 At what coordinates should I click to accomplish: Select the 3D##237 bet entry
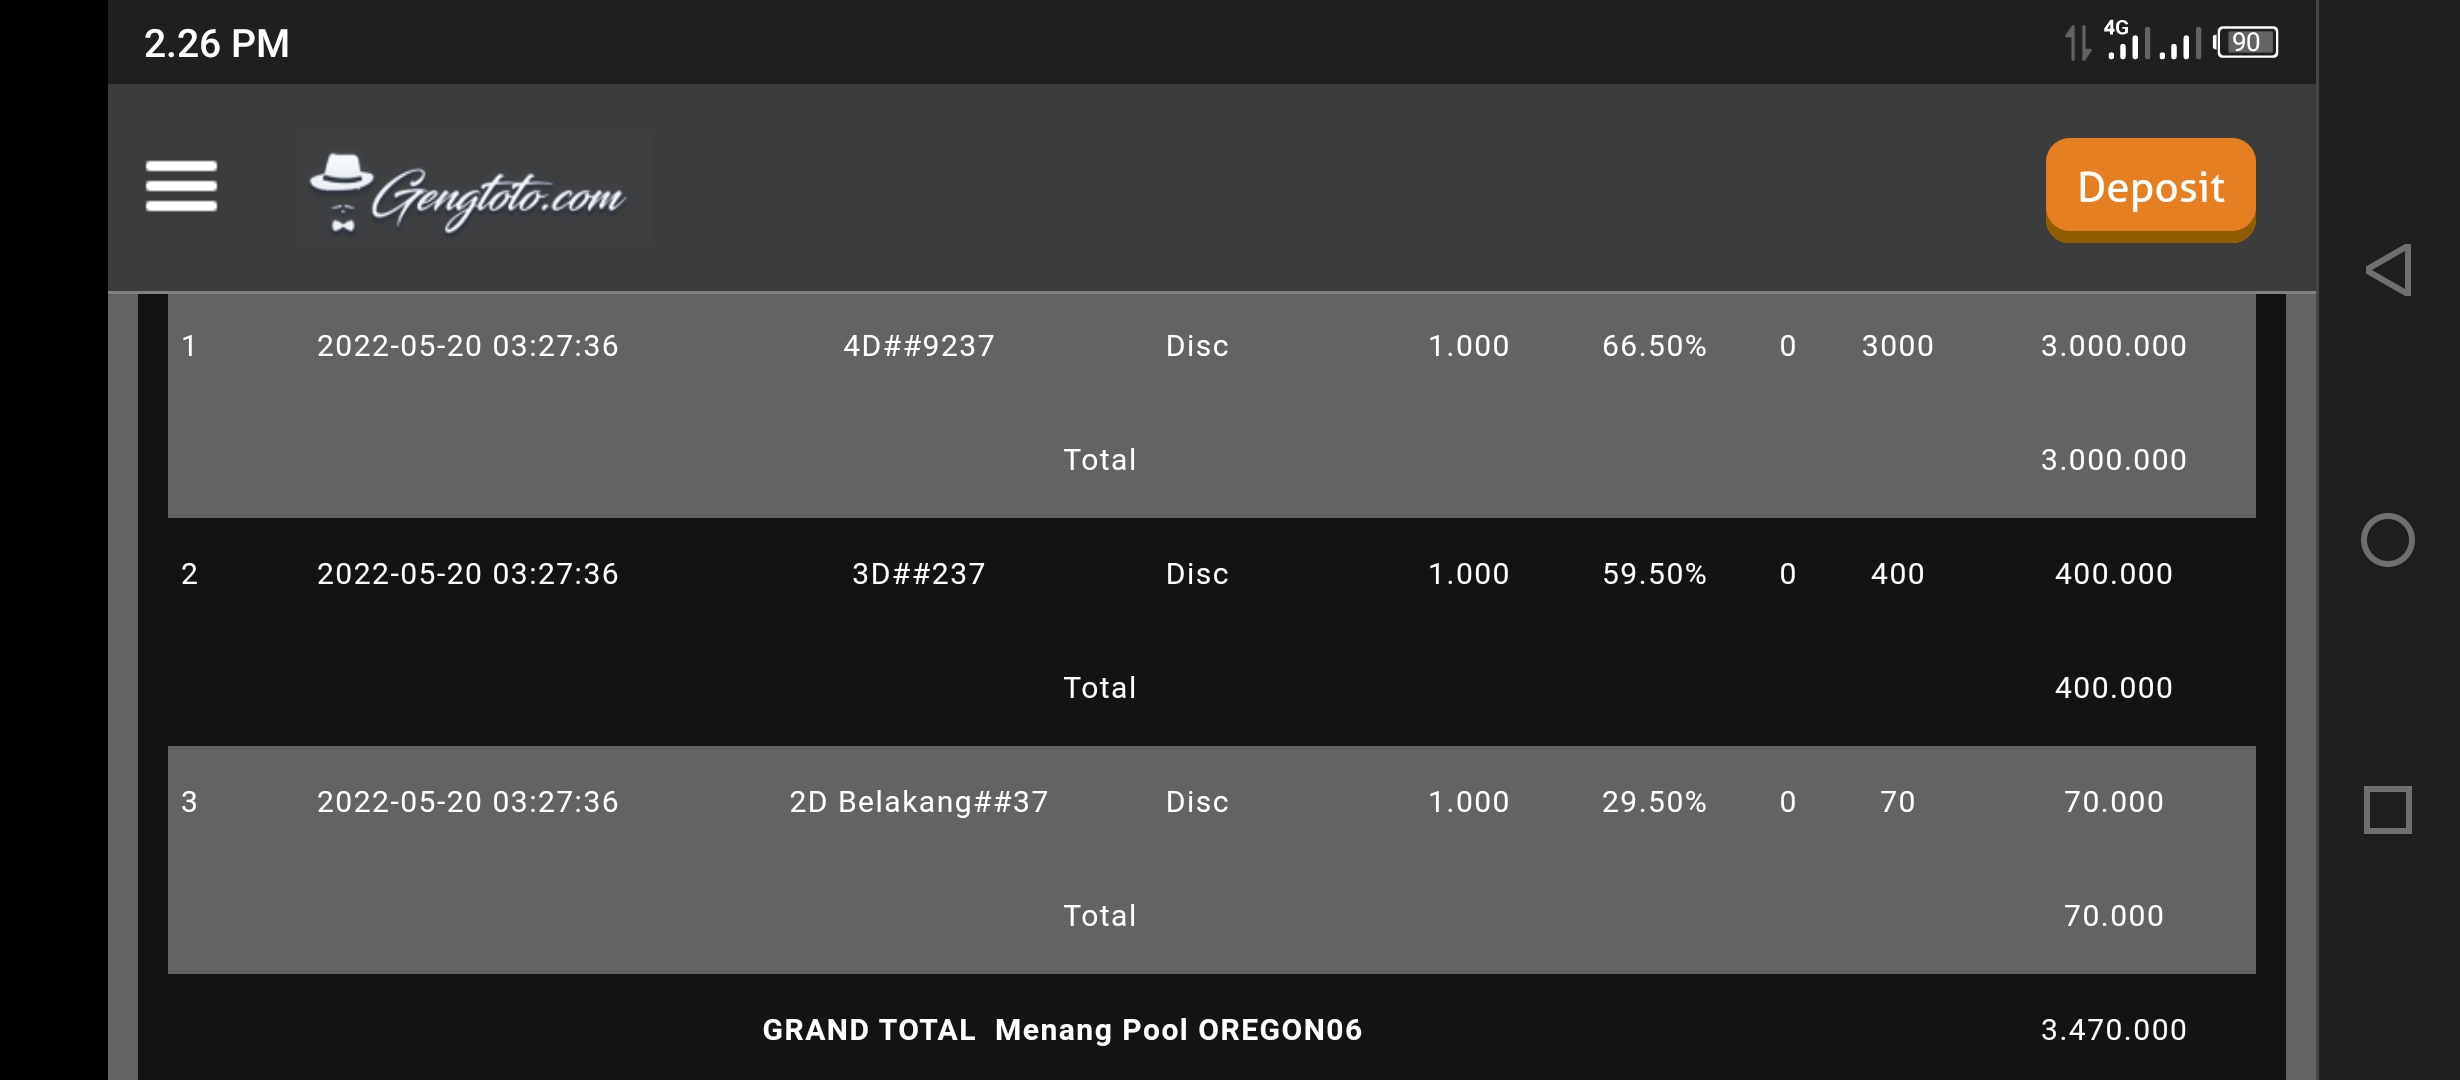(x=919, y=574)
